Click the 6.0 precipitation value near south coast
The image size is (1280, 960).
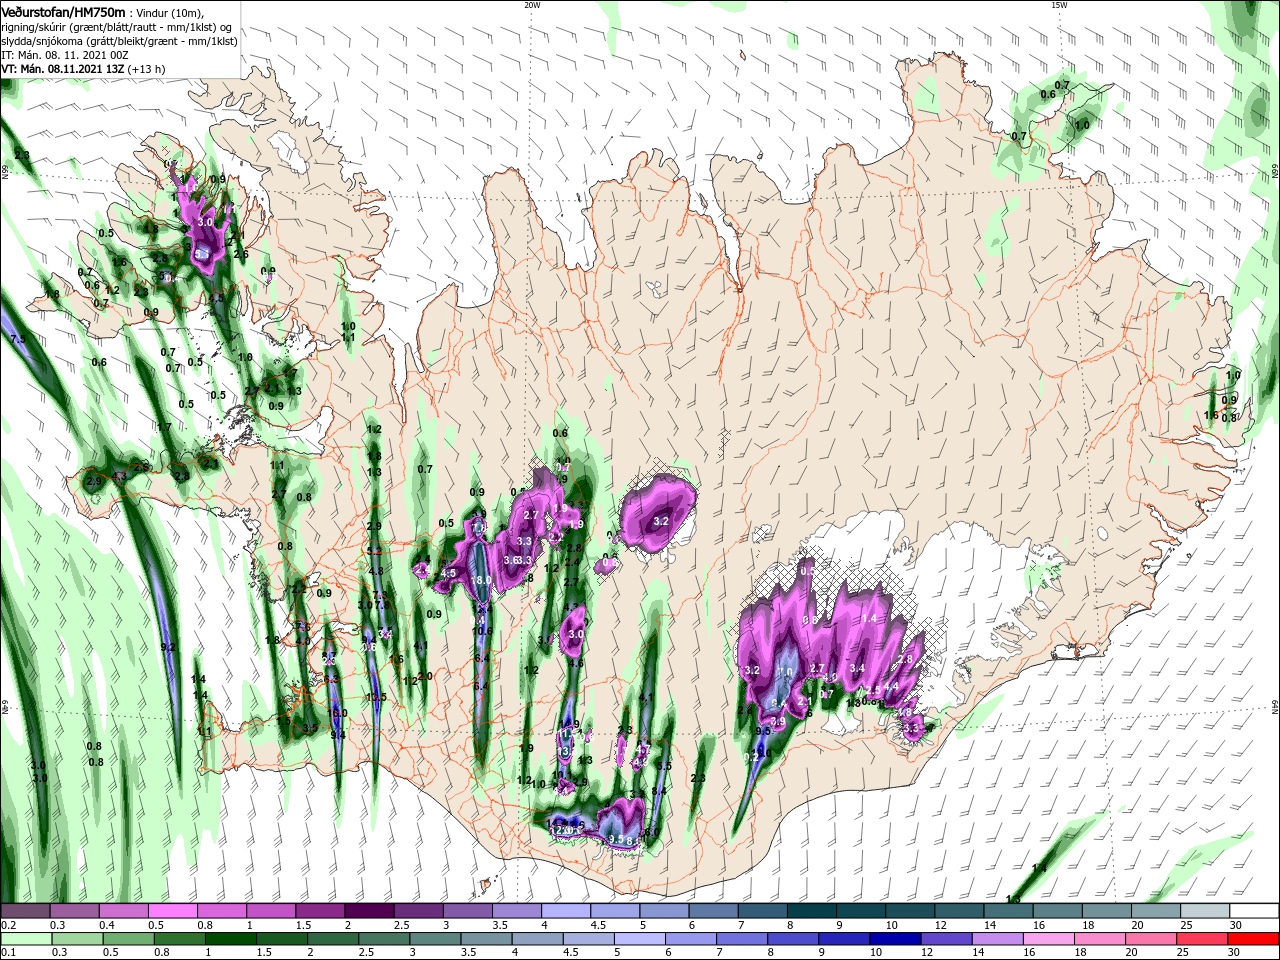[x=652, y=832]
